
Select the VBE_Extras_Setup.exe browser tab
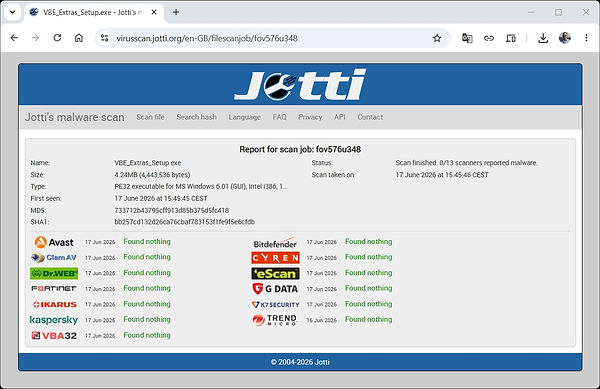[95, 12]
